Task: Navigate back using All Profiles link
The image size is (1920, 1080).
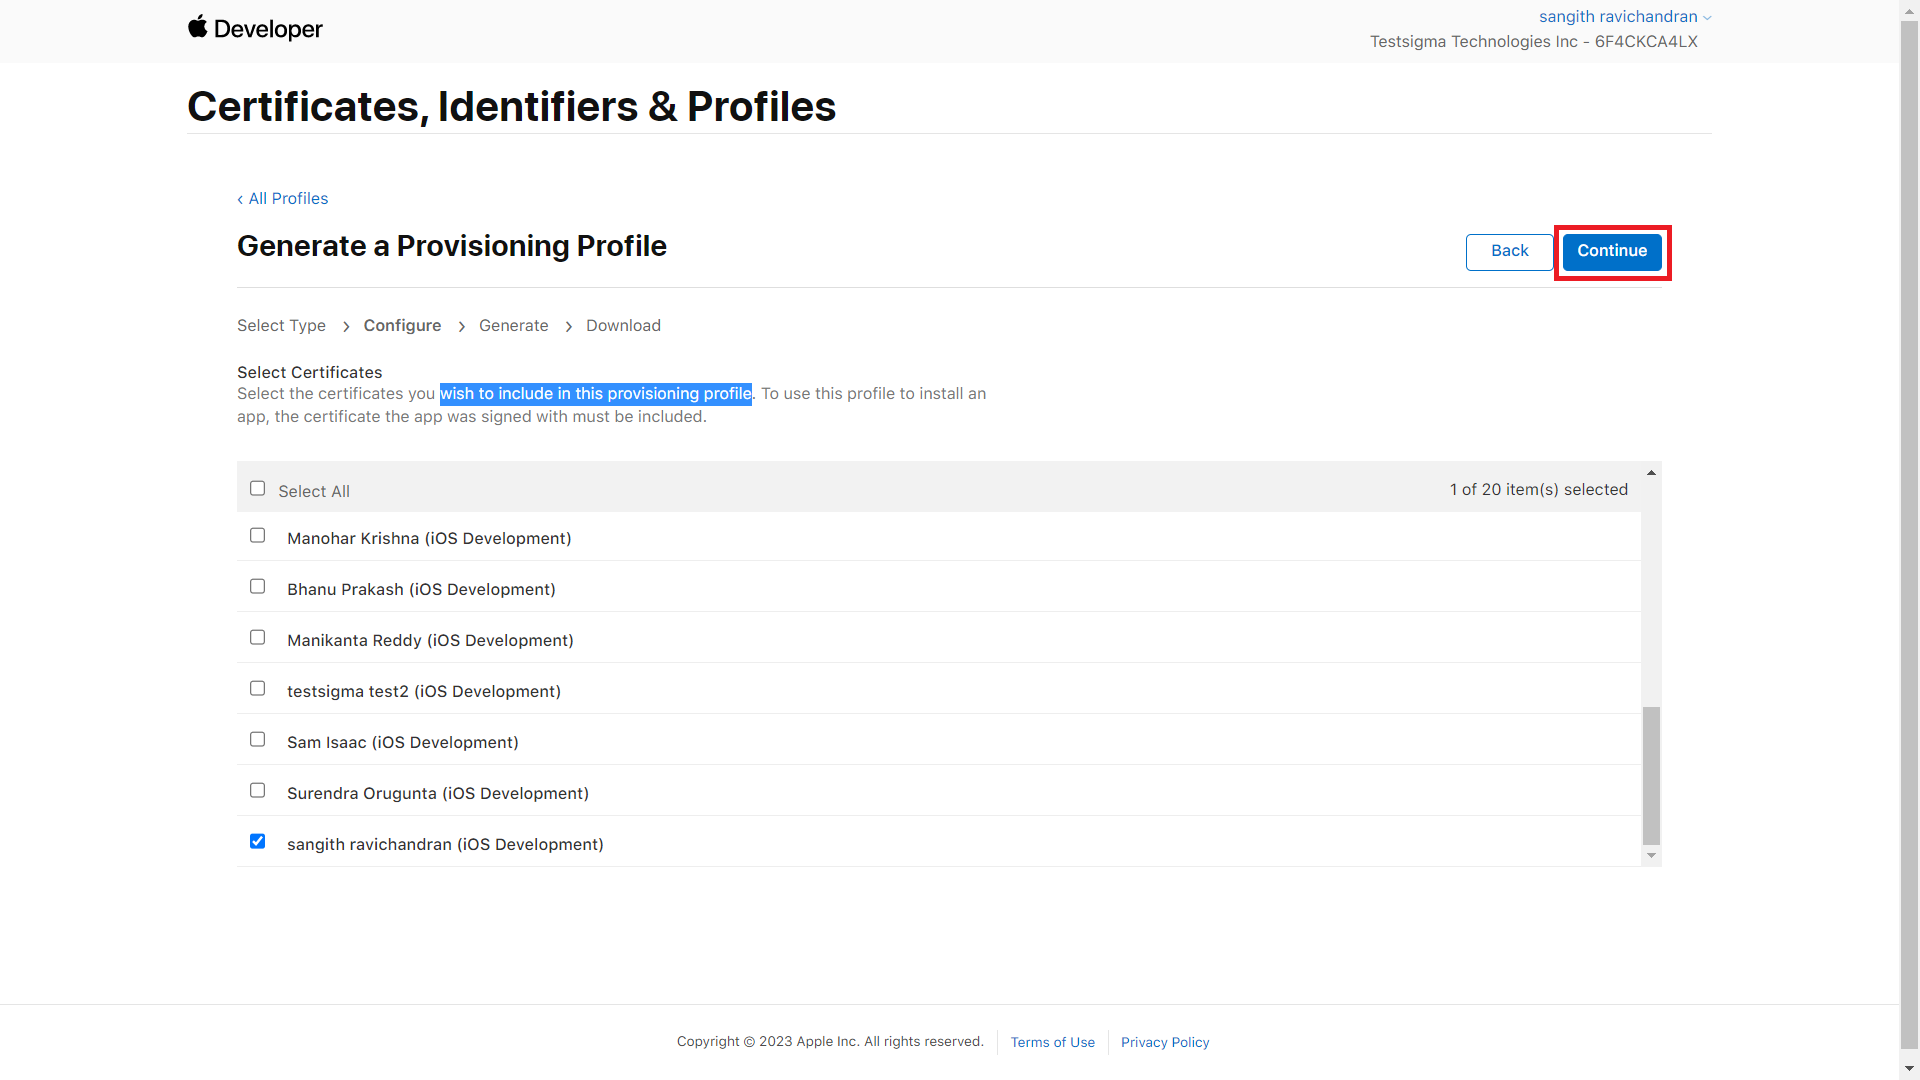Action: [282, 198]
